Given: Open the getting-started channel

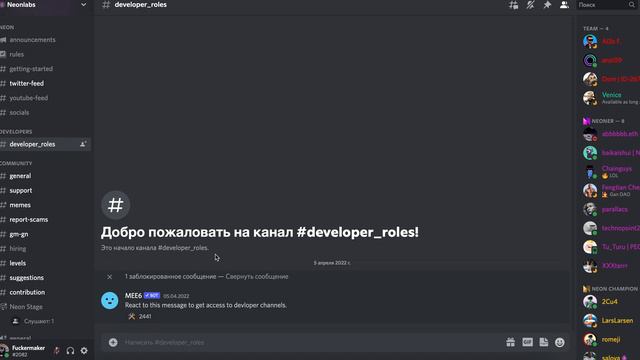Looking at the screenshot, I should (x=31, y=69).
